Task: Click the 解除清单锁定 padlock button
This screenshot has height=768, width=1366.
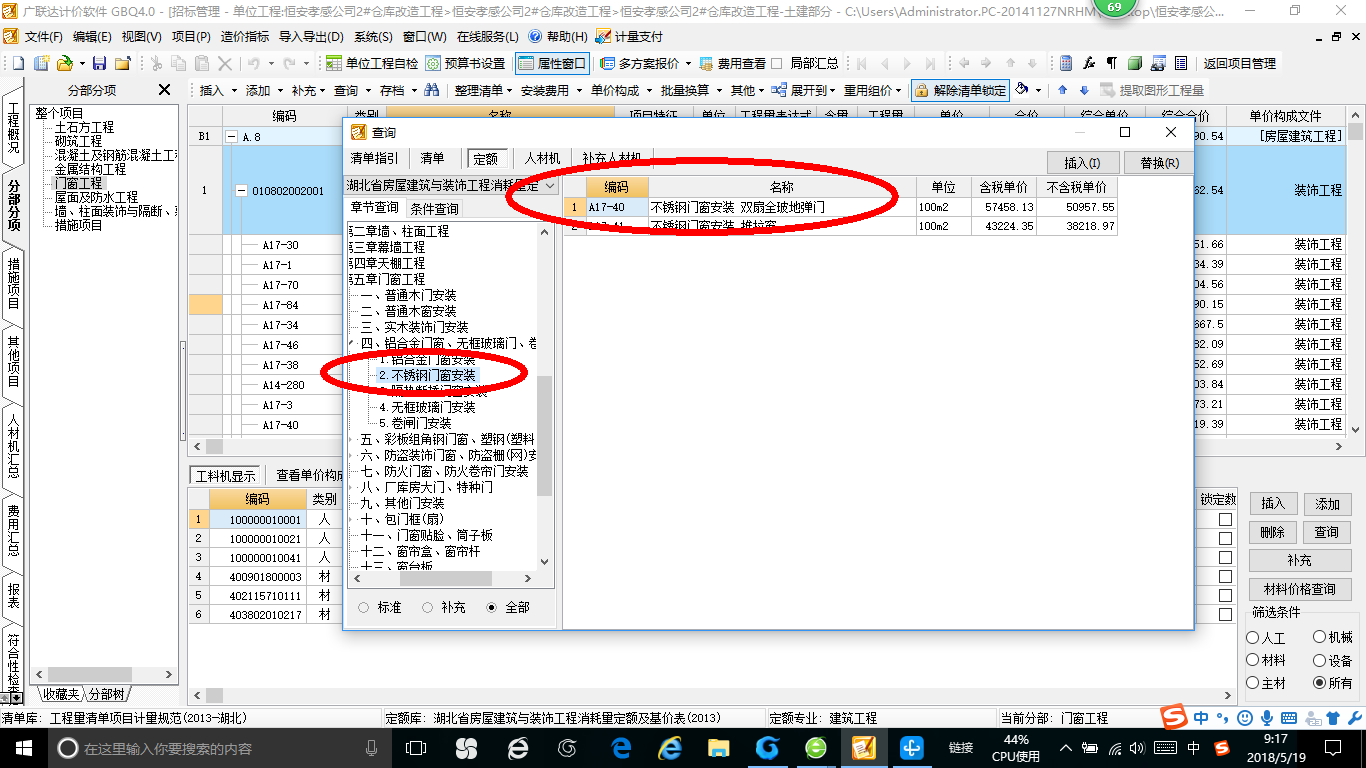Action: (960, 90)
